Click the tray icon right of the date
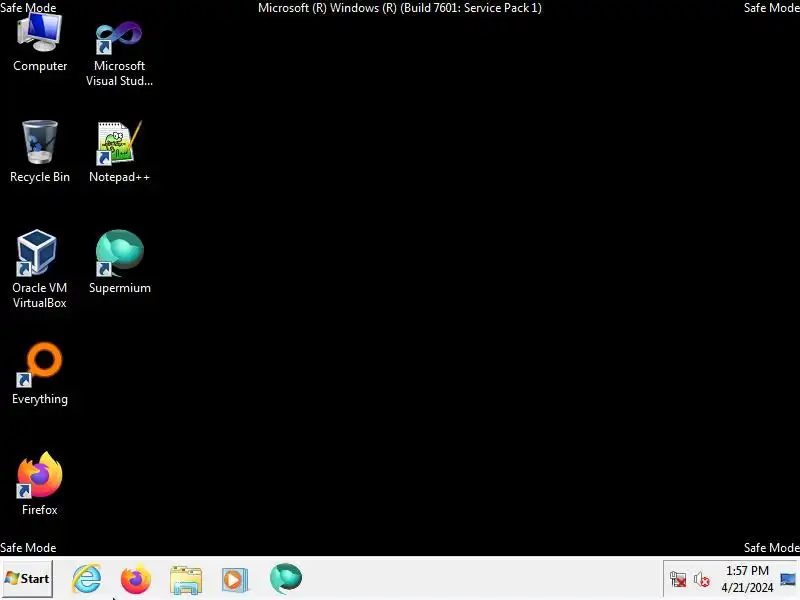 tap(787, 580)
